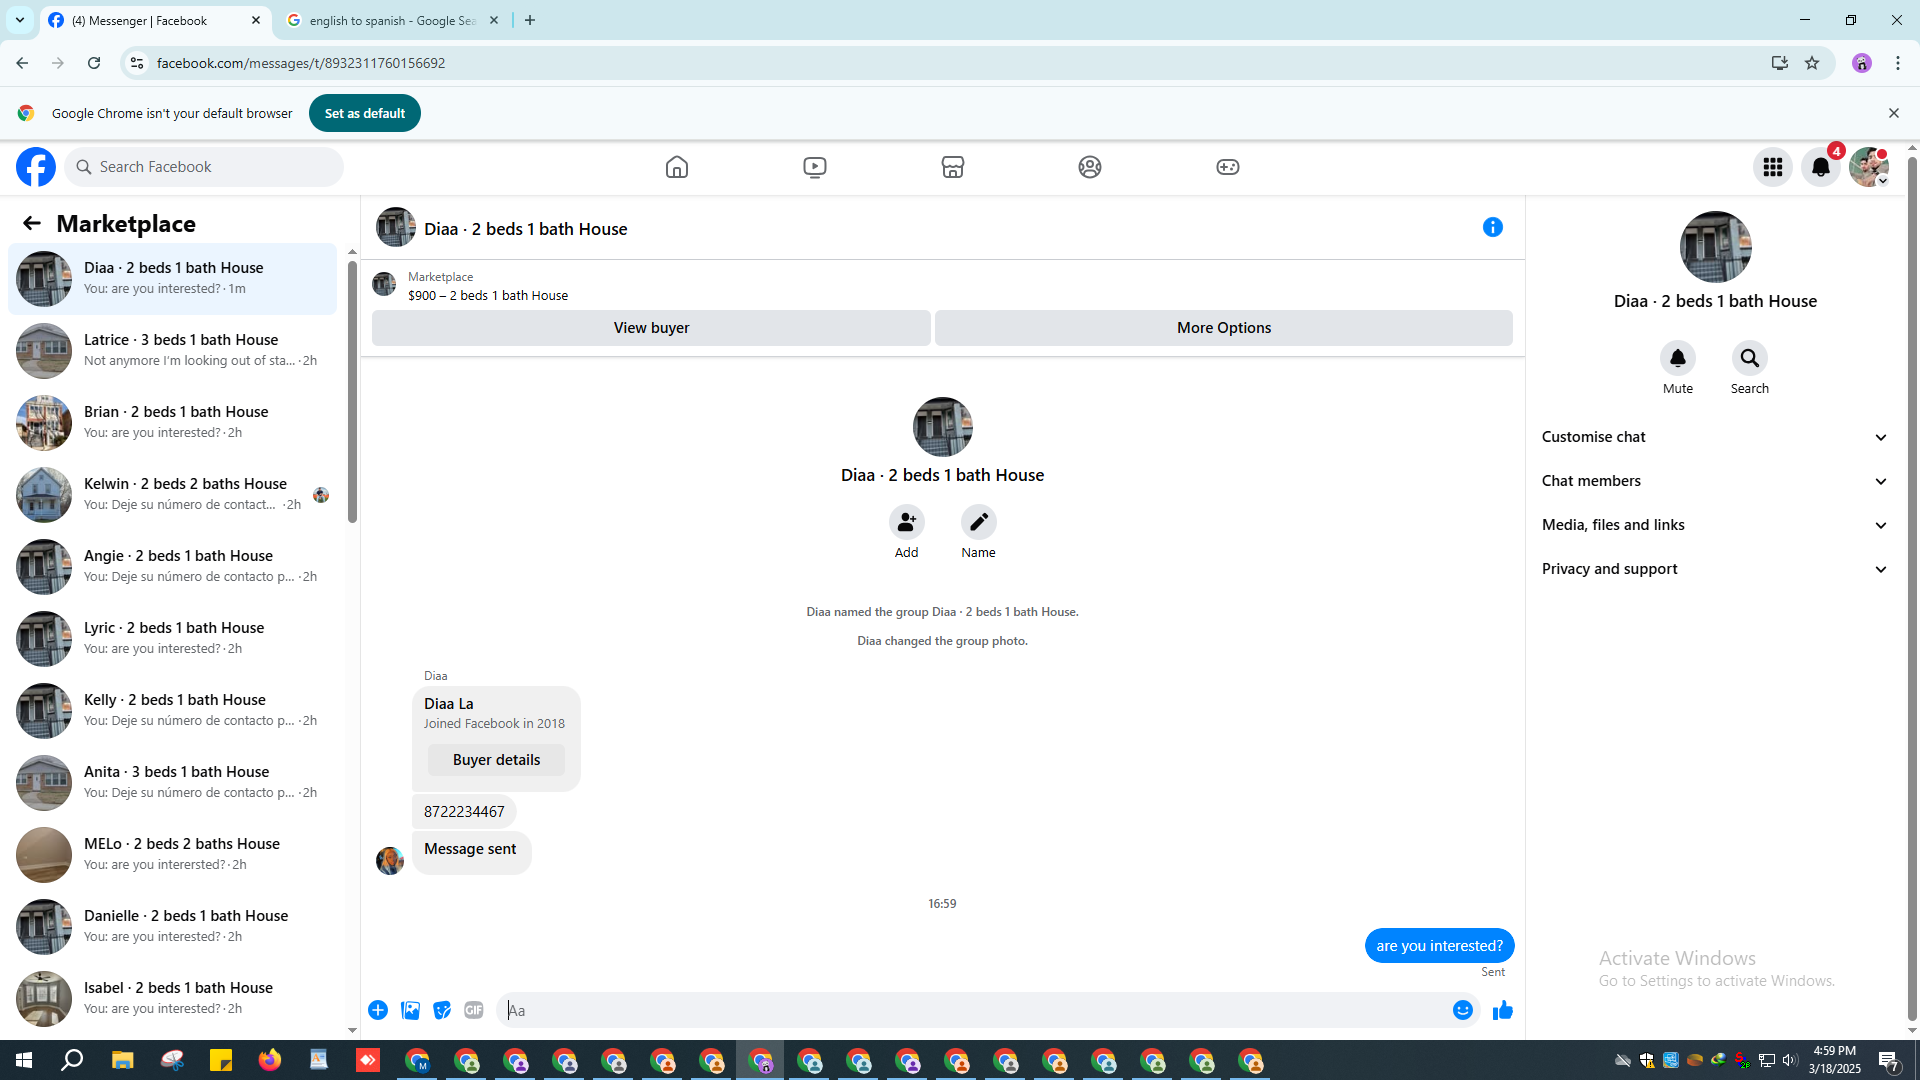The height and width of the screenshot is (1080, 1920).
Task: Go to the Marketplace tab
Action: coord(952,167)
